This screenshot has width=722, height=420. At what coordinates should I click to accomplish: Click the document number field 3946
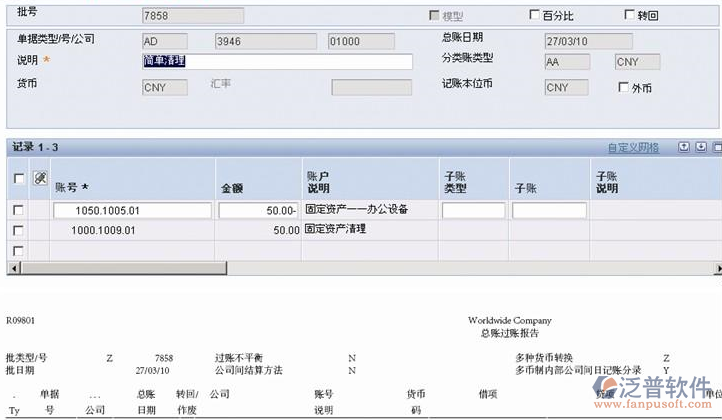266,41
